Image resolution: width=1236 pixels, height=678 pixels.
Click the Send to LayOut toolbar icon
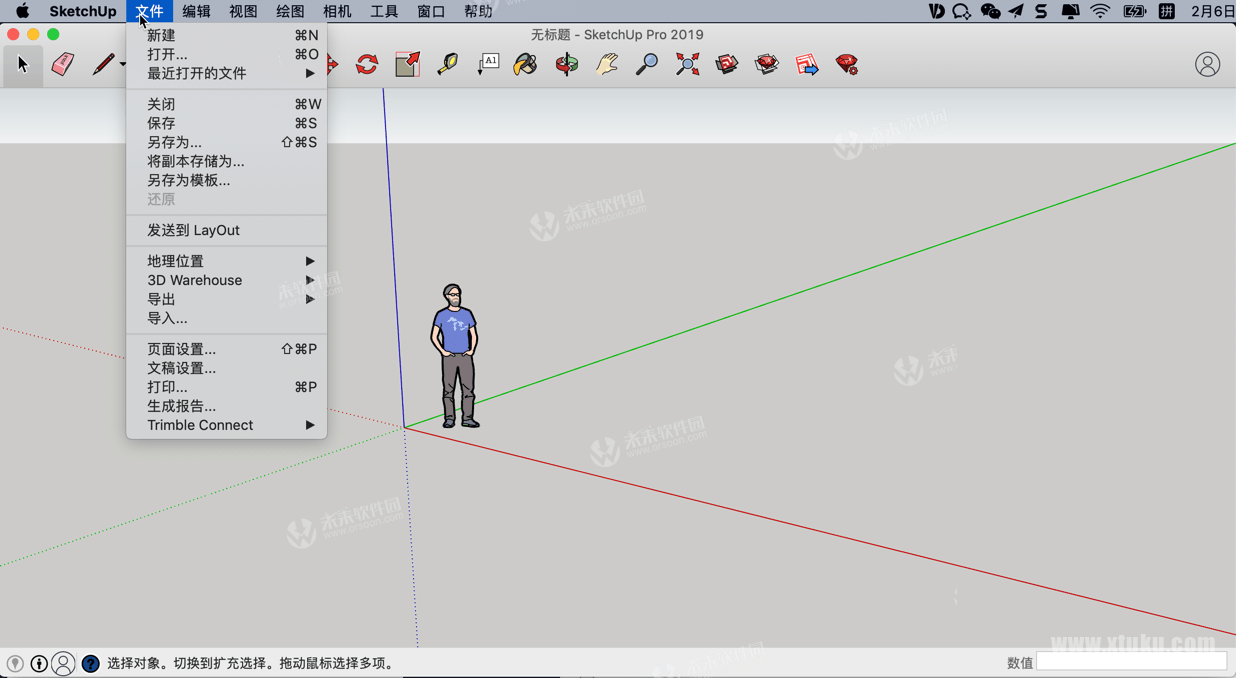point(807,65)
